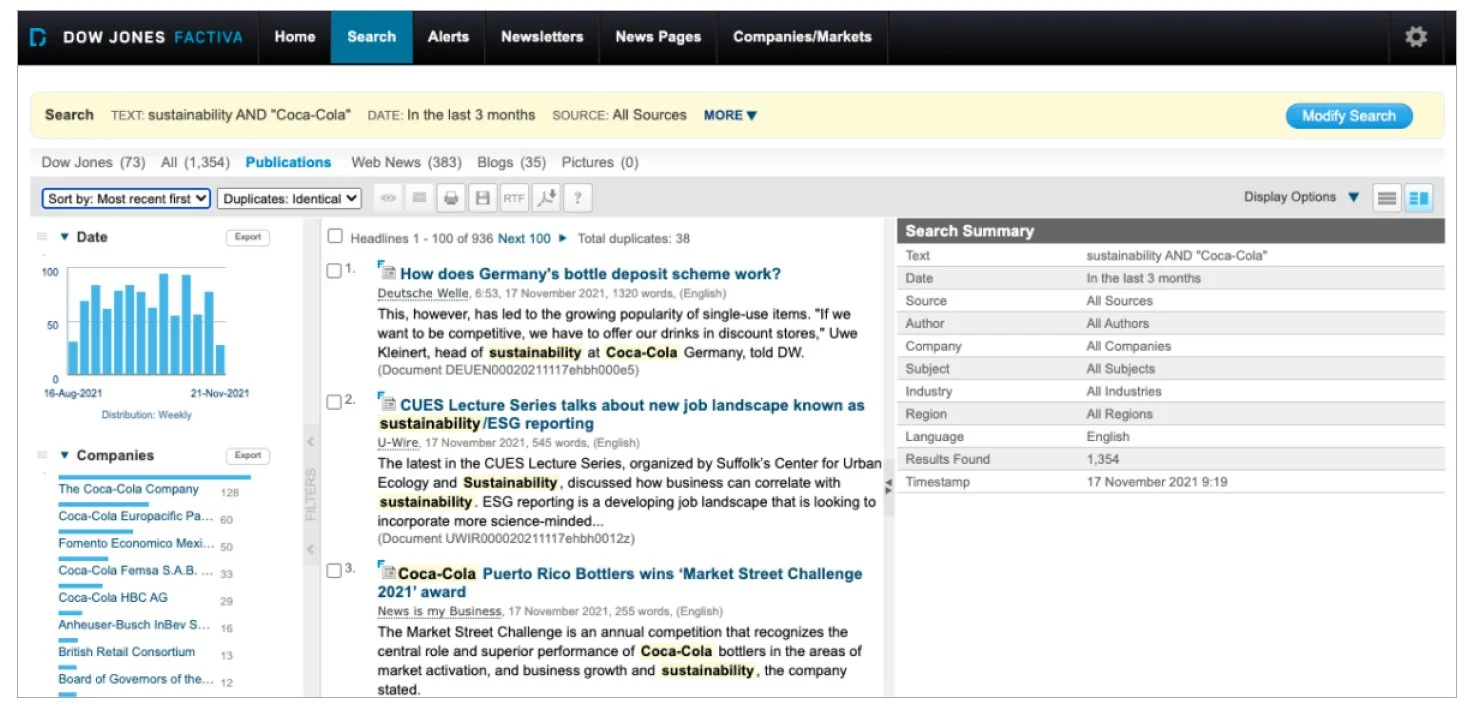Filter by Fomento Economico Mexicano

pos(136,543)
